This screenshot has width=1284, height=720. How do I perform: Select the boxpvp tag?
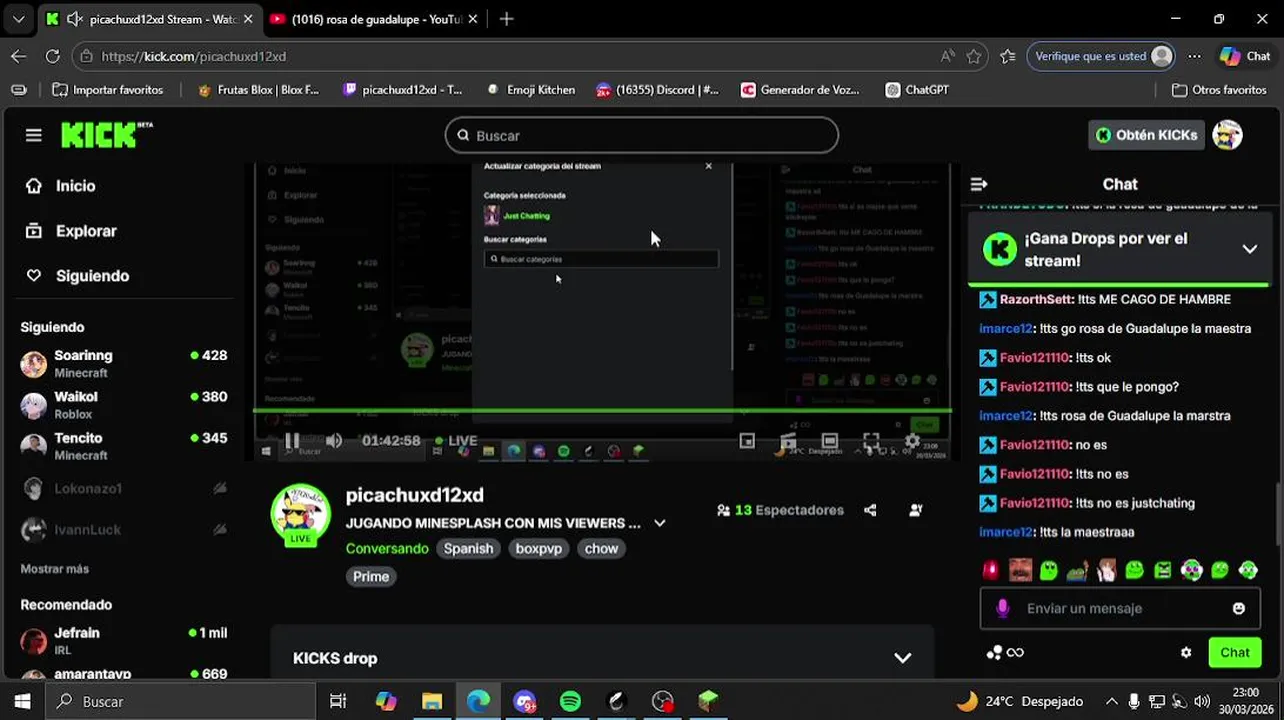pyautogui.click(x=539, y=548)
